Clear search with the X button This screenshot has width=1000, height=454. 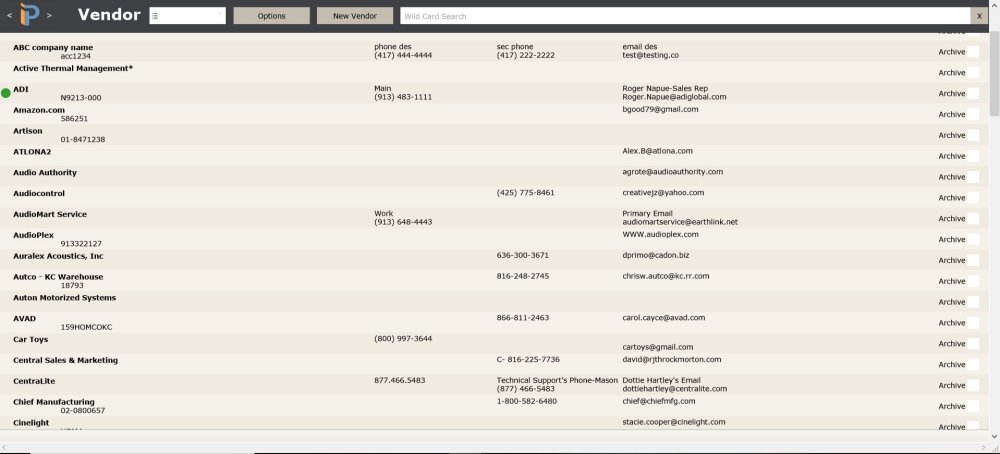tap(979, 16)
